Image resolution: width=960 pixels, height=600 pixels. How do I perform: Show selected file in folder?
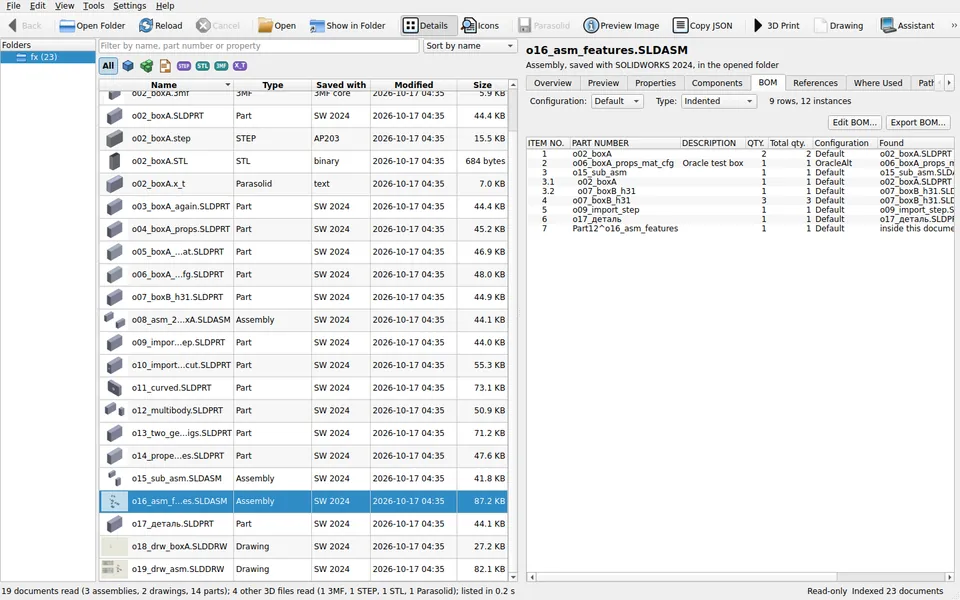(347, 26)
